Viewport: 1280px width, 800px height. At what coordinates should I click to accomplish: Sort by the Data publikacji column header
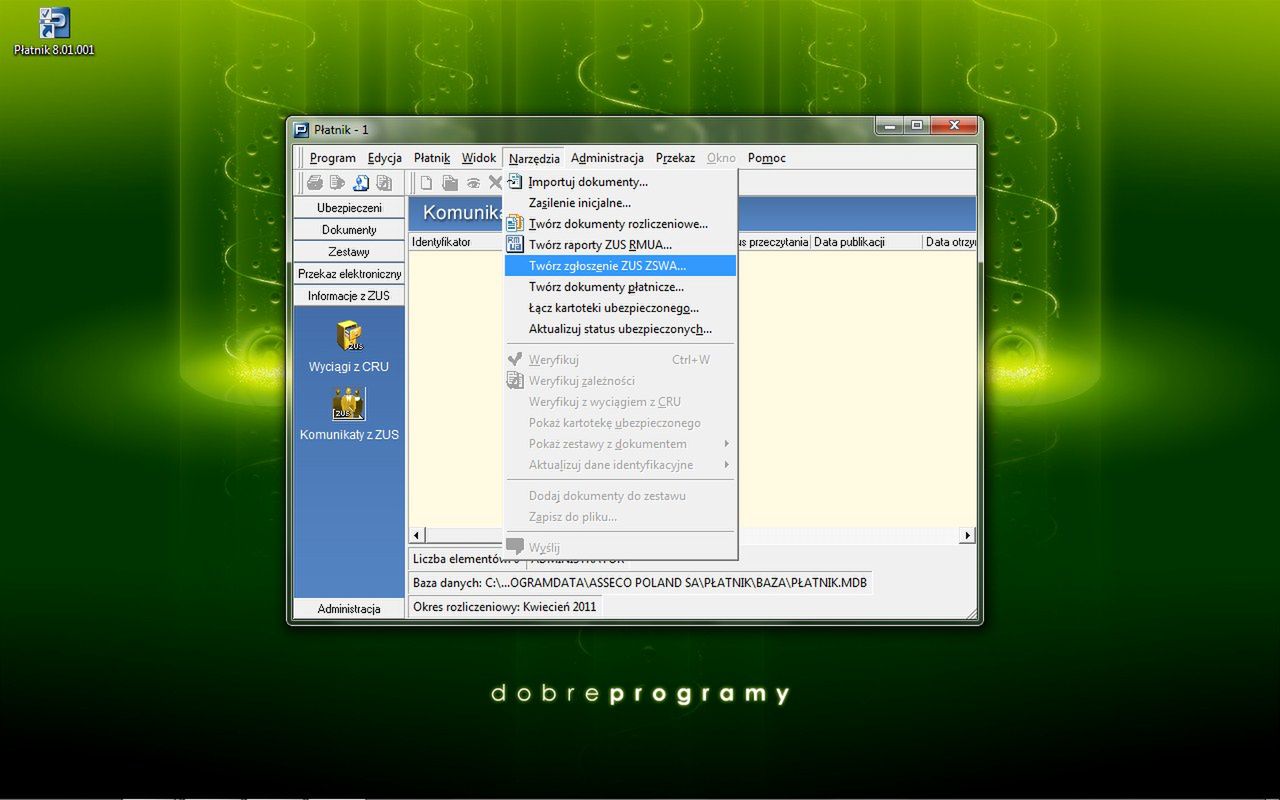click(x=866, y=242)
